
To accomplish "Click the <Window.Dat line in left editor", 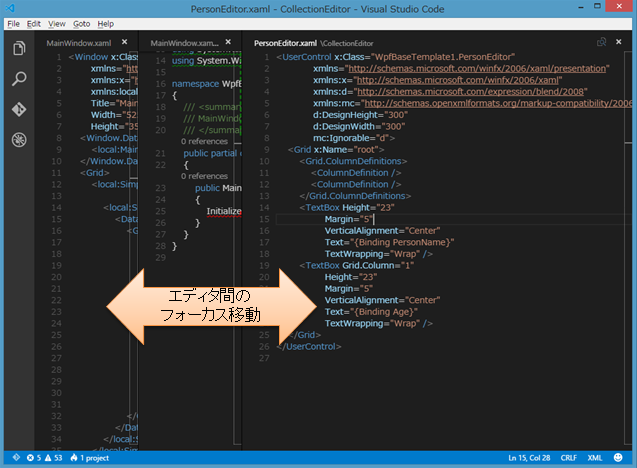I will pos(109,138).
